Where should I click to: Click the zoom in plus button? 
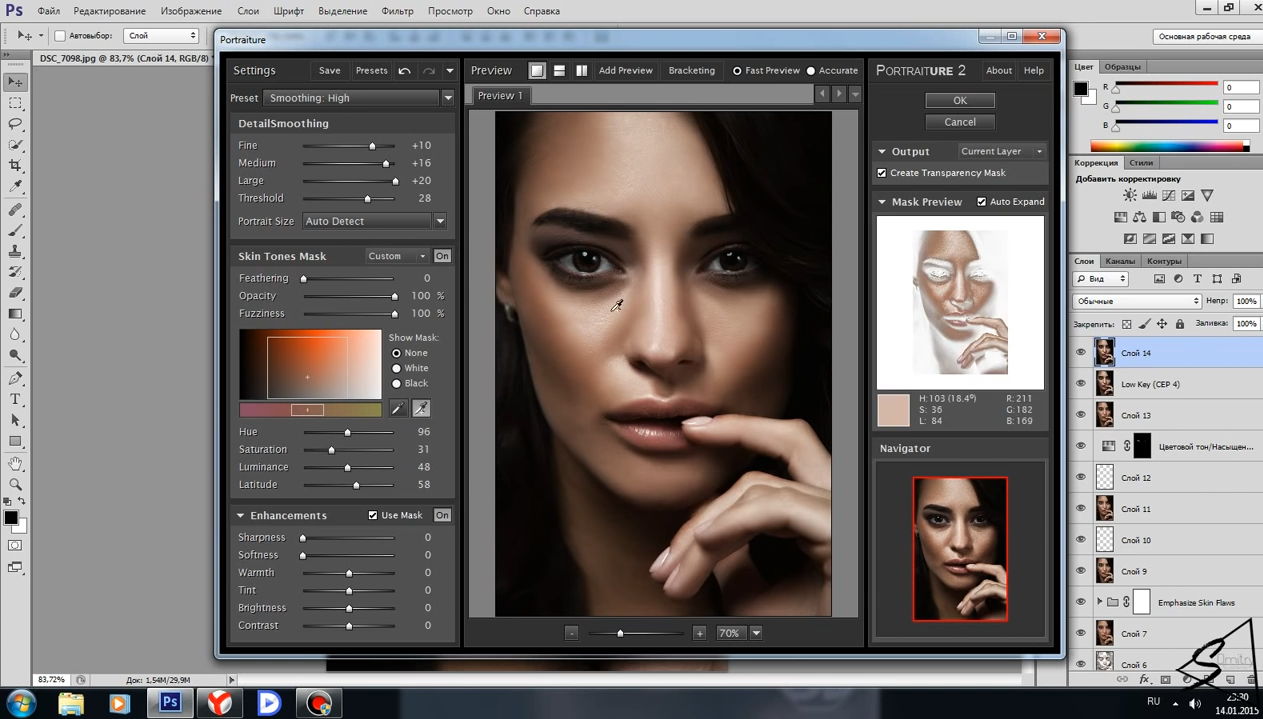point(699,633)
